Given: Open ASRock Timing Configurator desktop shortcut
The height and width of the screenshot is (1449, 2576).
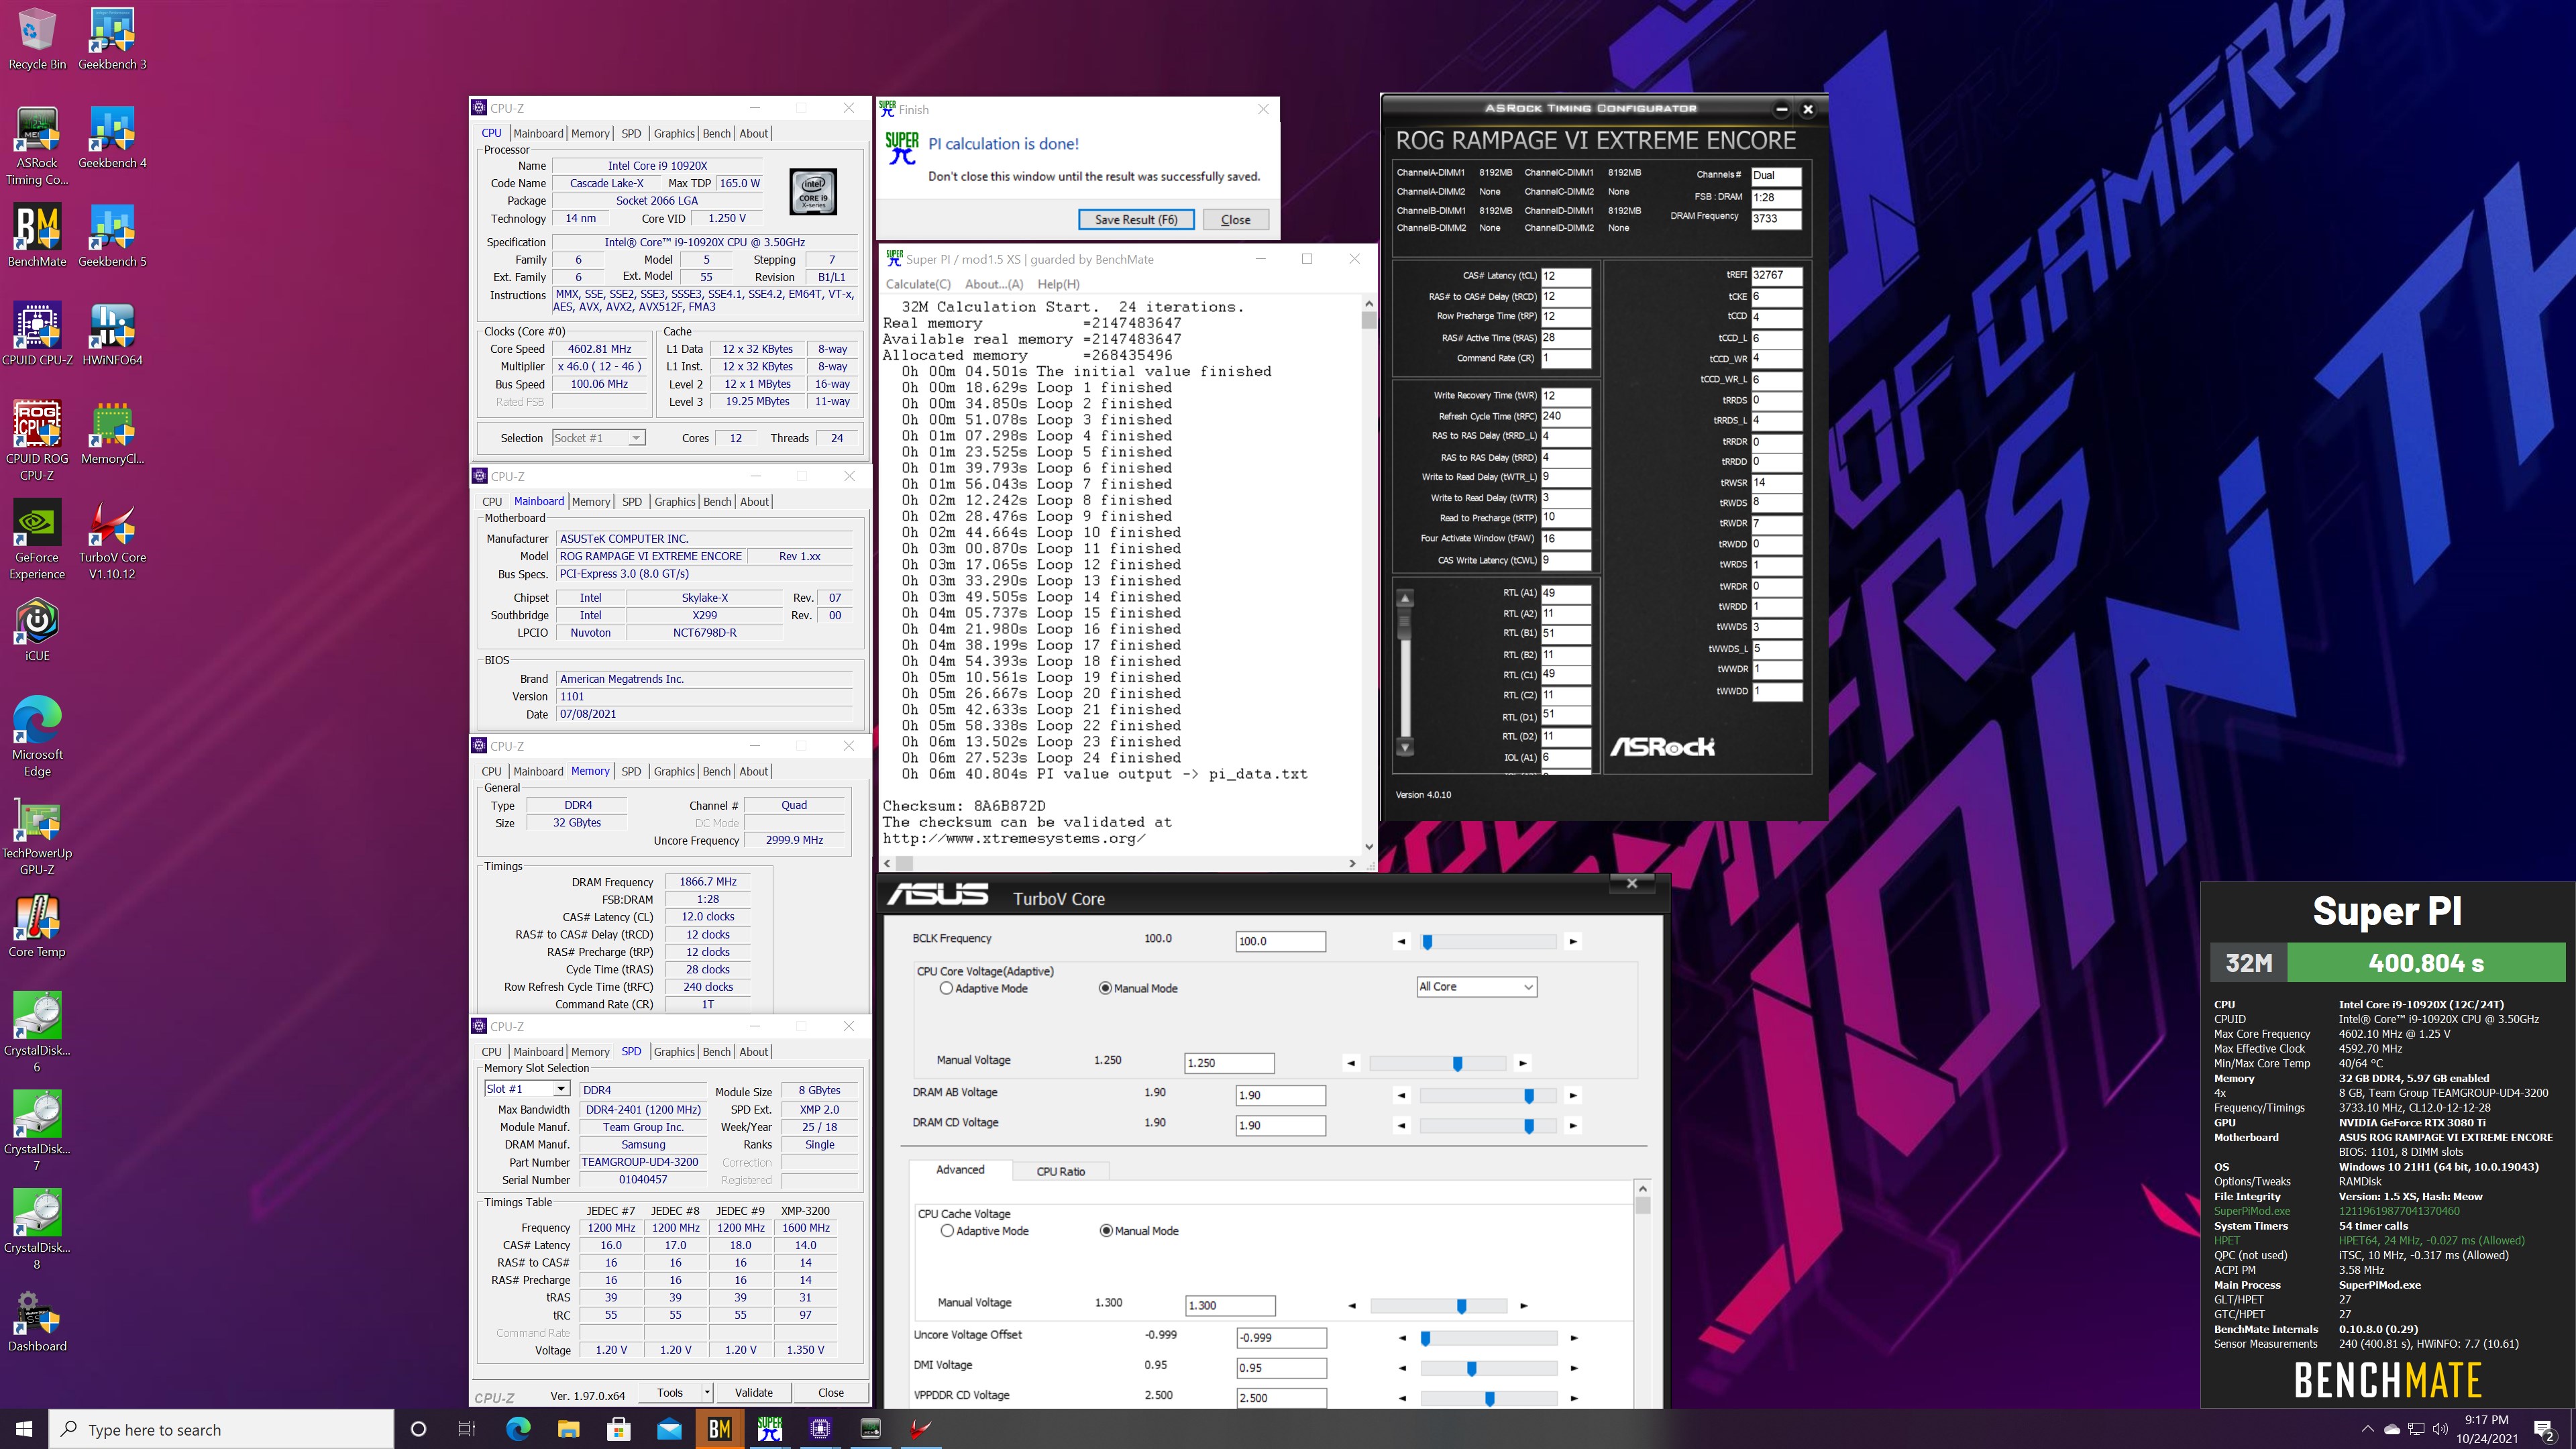Looking at the screenshot, I should point(37,147).
